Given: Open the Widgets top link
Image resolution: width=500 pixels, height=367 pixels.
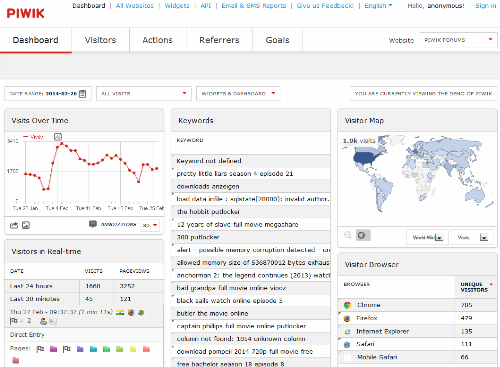Looking at the screenshot, I should (177, 6).
